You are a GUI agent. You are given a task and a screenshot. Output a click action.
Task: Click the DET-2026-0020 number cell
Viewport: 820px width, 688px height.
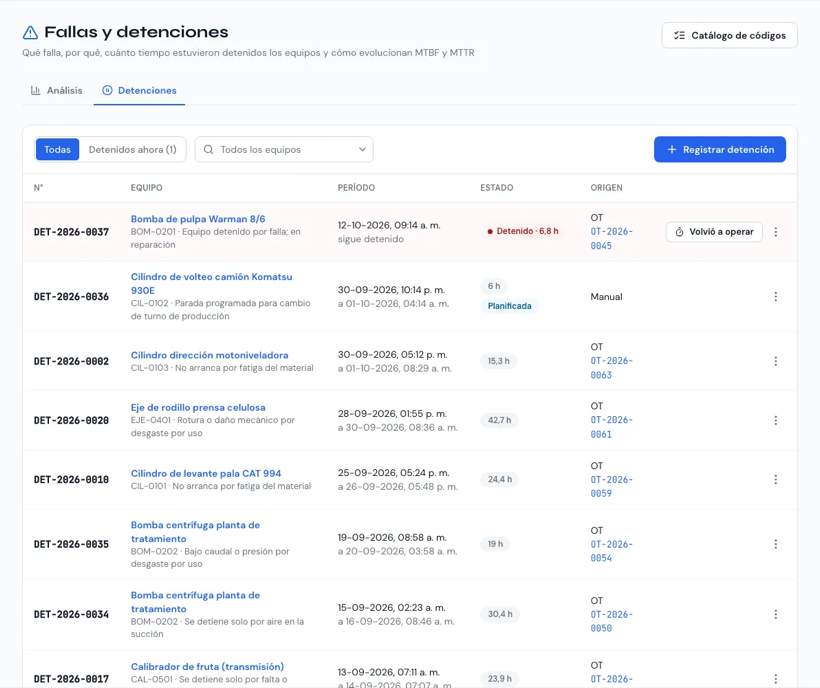coord(71,420)
